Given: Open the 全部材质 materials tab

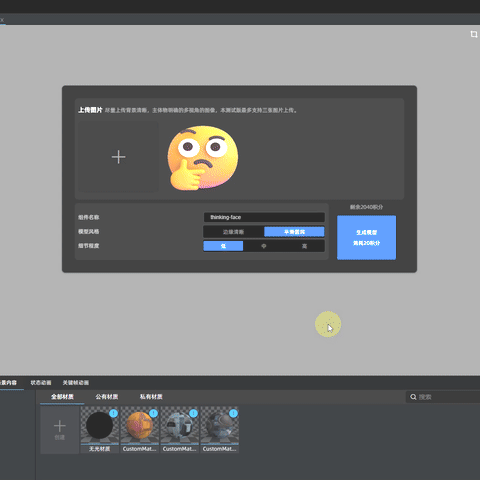Looking at the screenshot, I should [62, 397].
